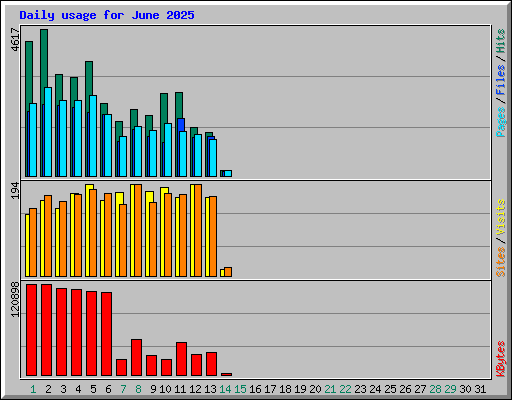Click the red KBytes bar for day 13
The height and width of the screenshot is (400, 512).
(211, 364)
